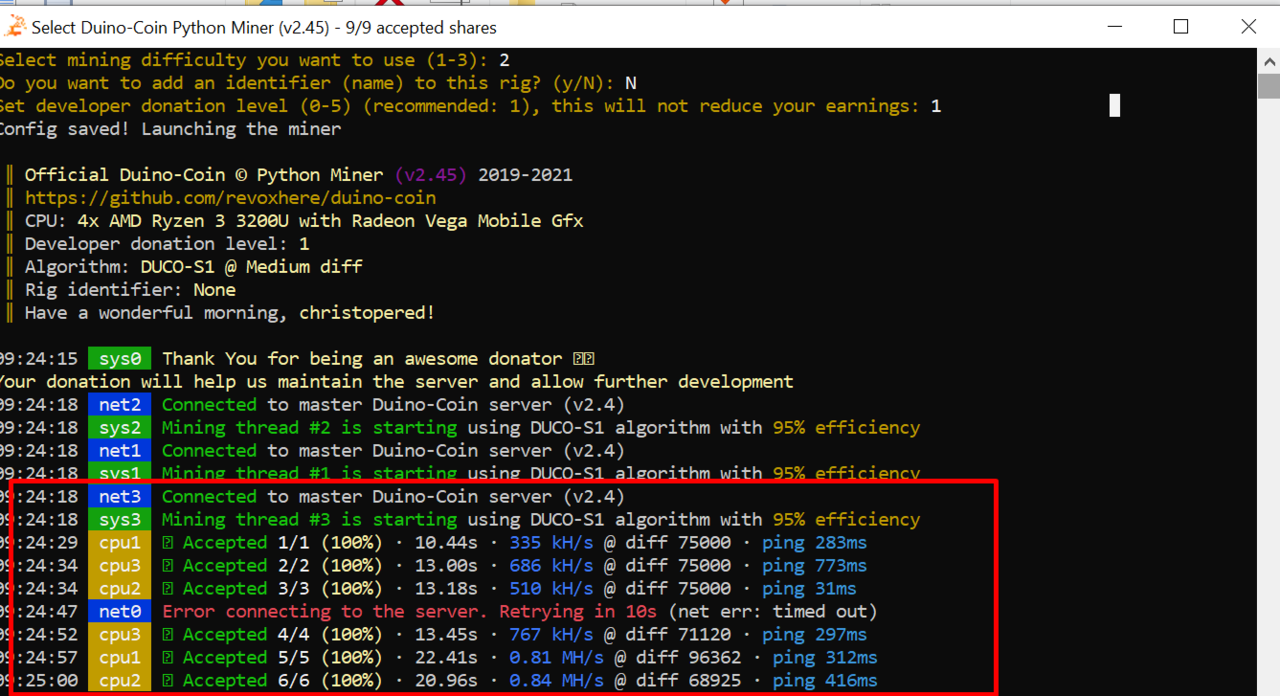Click the 'Select mining difficulty' prompt line
The image size is (1280, 696).
254,60
